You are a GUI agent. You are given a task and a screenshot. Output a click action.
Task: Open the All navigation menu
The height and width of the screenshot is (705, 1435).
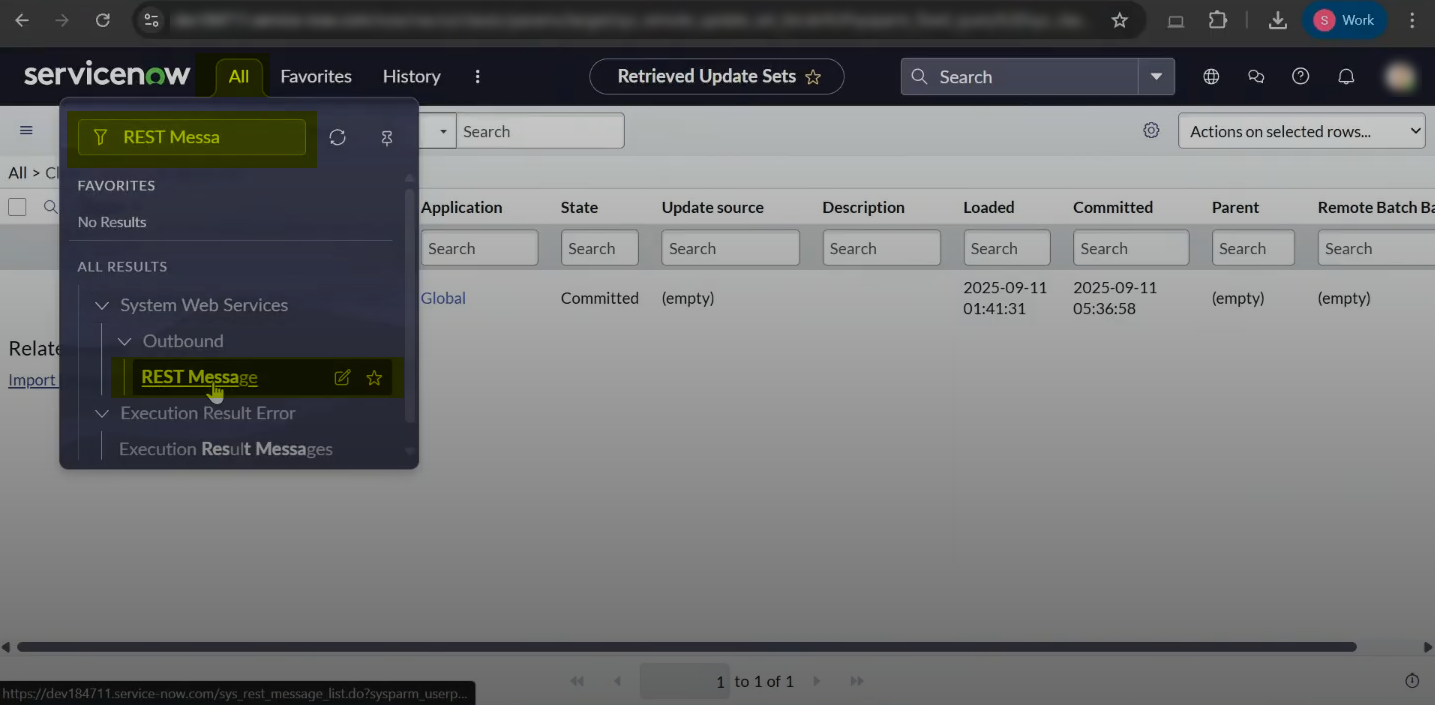(239, 76)
